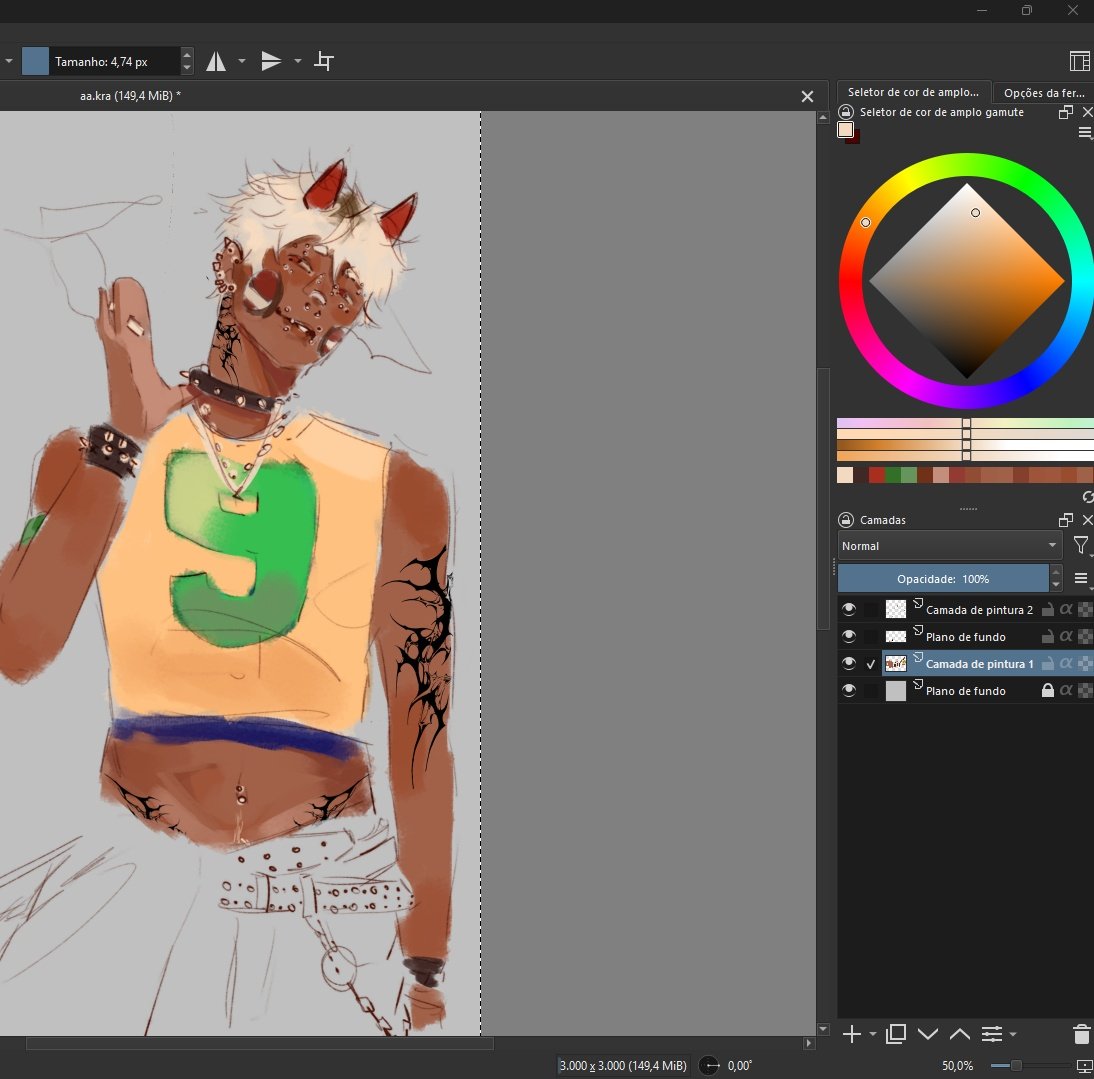Uncheck the Camada de pintura 1 checkmark box

(871, 664)
